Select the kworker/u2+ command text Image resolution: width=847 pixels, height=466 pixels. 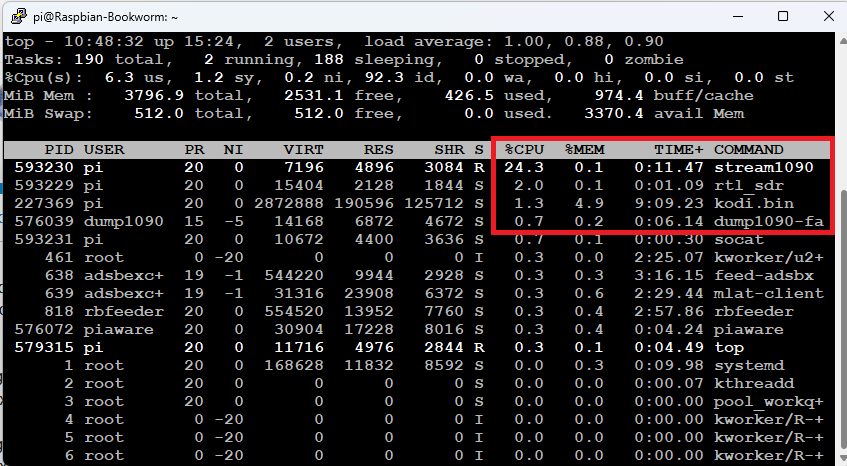click(x=769, y=258)
